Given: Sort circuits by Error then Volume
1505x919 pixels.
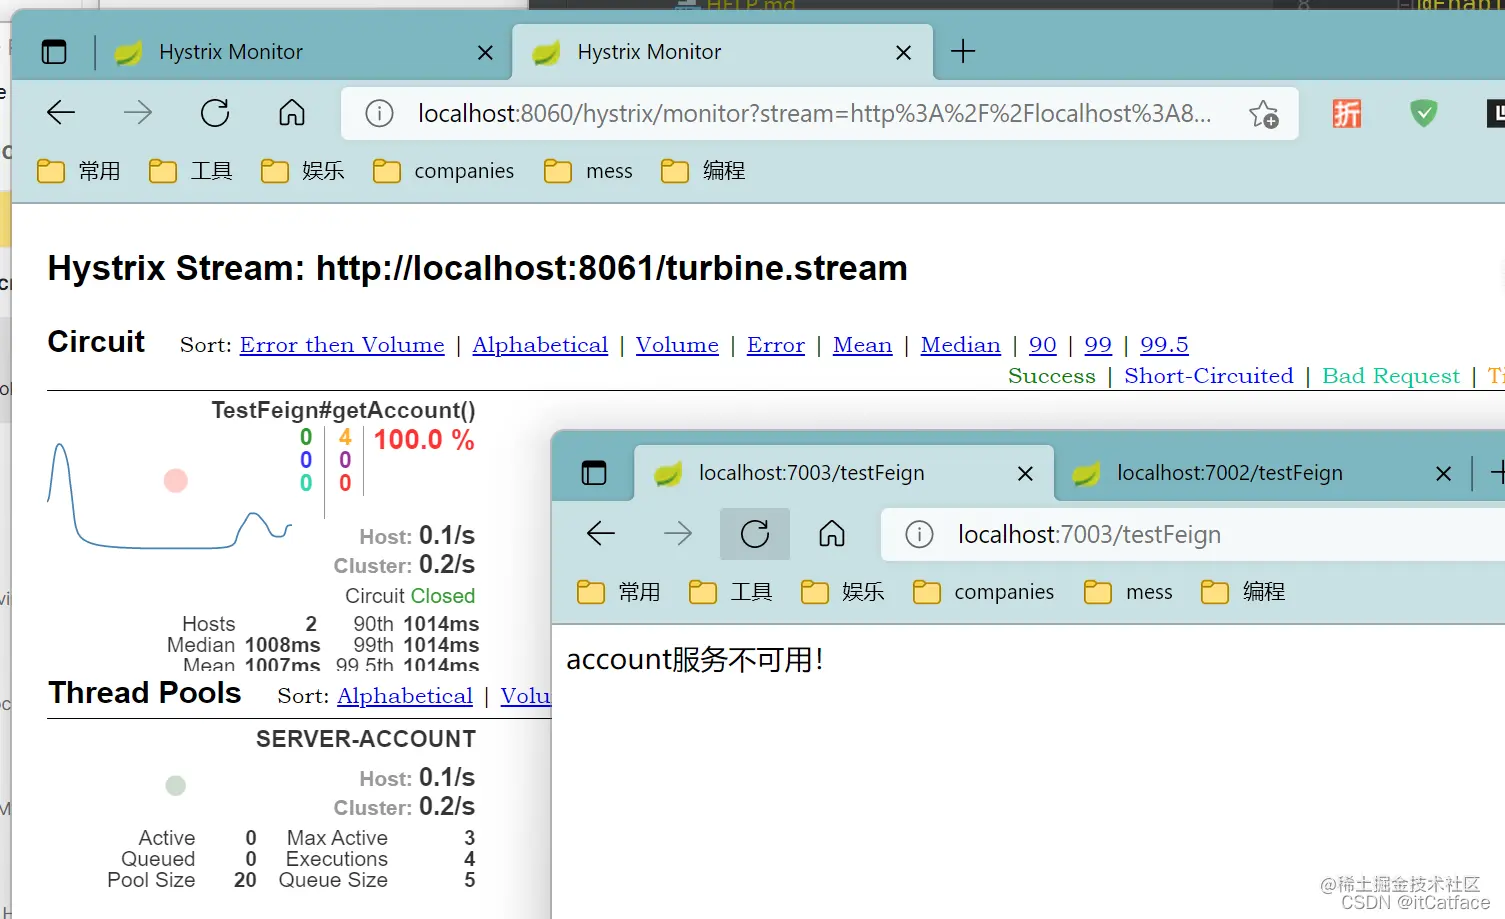Looking at the screenshot, I should click(x=342, y=345).
